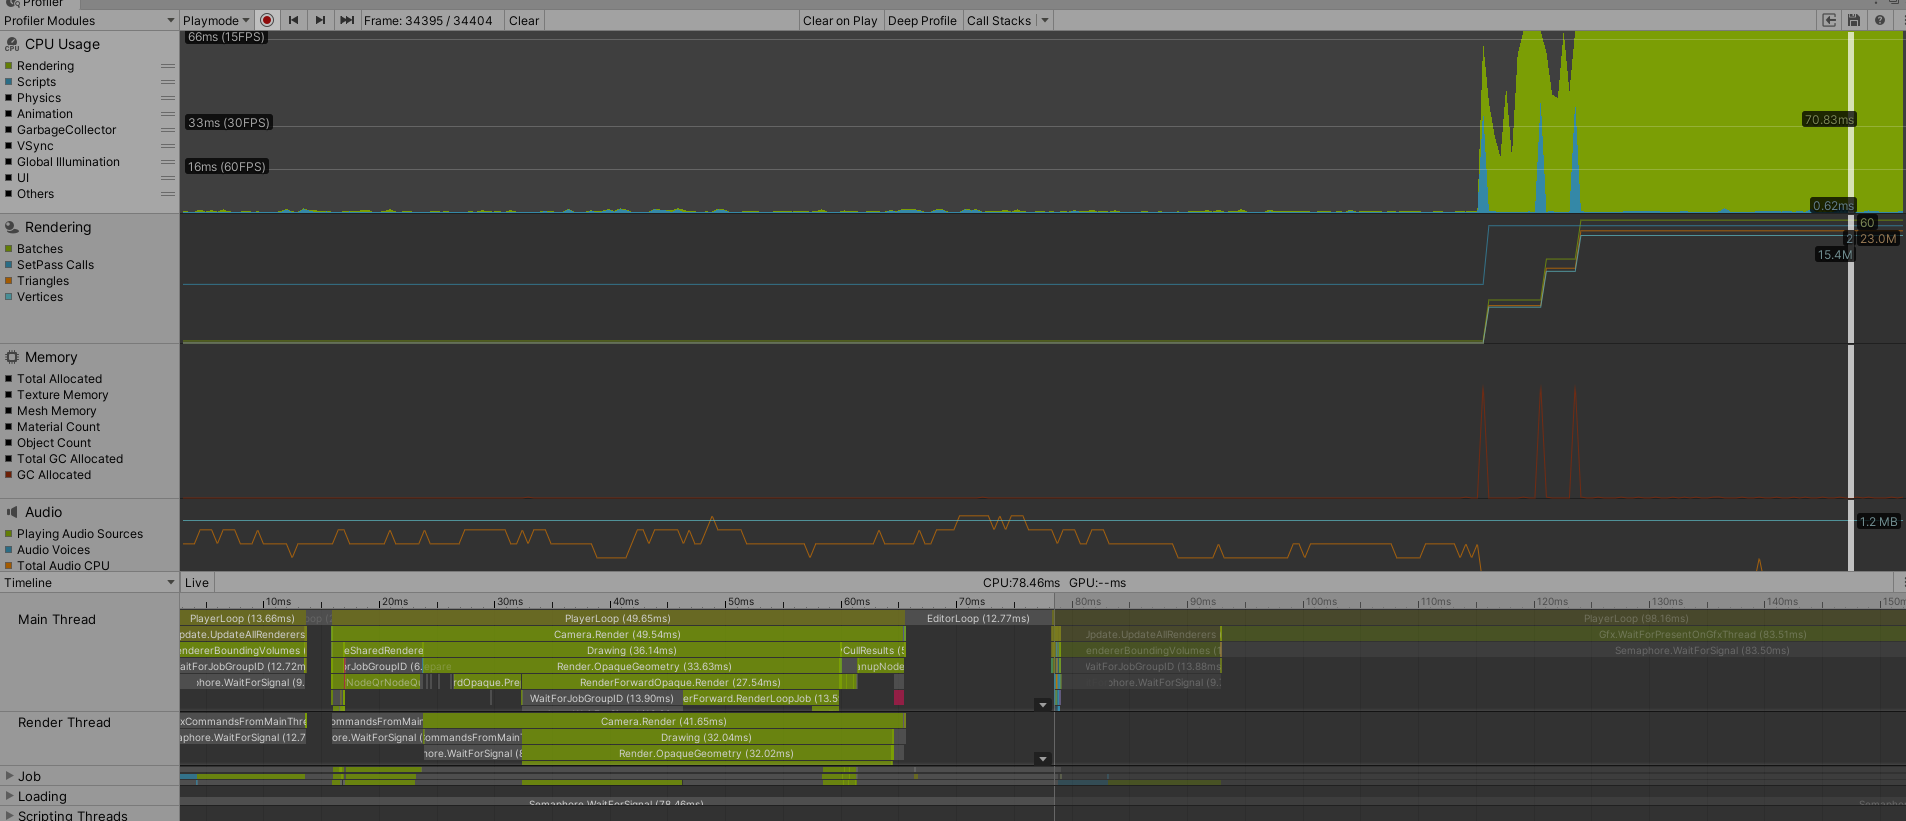The image size is (1906, 821).
Task: Select the Mesh Memory entry
Action: 56,411
